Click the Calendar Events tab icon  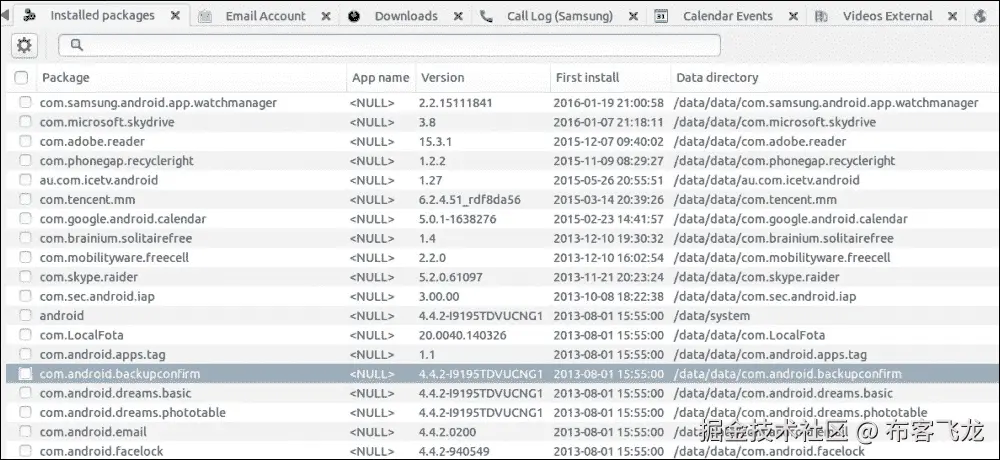pyautogui.click(x=662, y=17)
